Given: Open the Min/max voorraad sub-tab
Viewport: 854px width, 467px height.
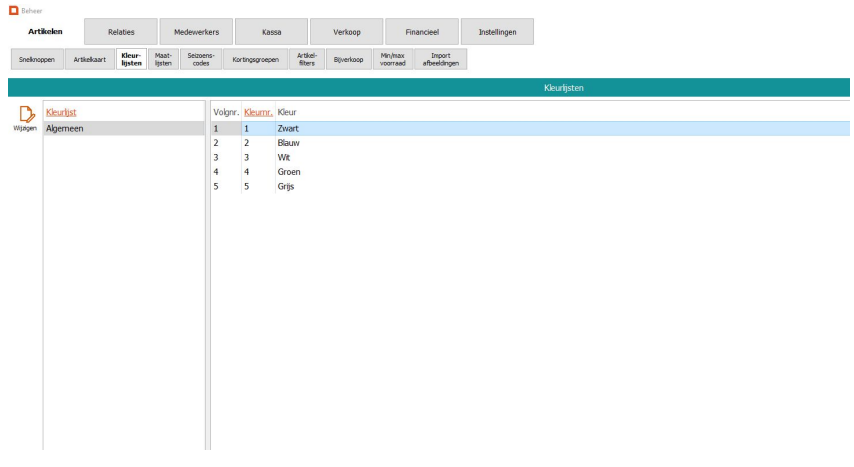Looking at the screenshot, I should point(392,60).
